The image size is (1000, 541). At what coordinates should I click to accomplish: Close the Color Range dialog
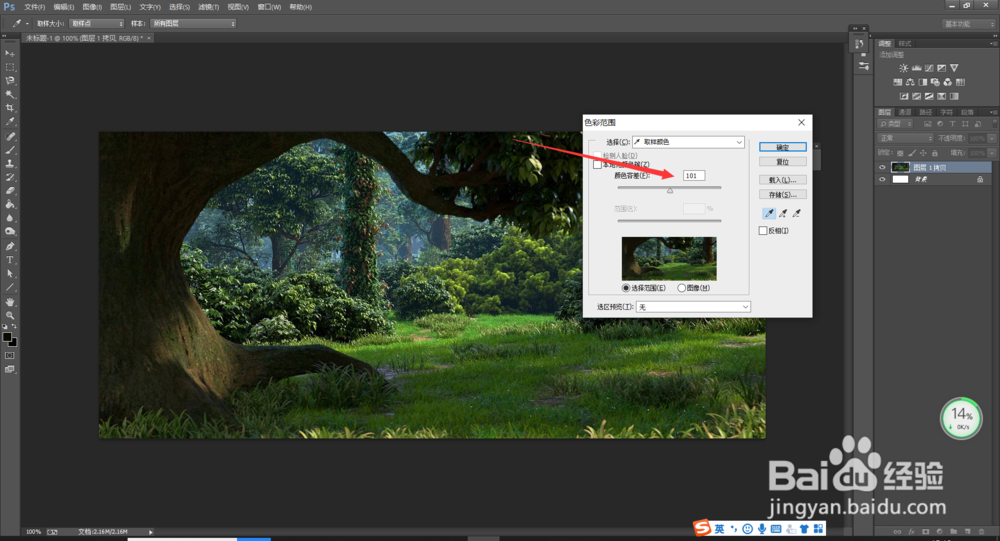802,122
